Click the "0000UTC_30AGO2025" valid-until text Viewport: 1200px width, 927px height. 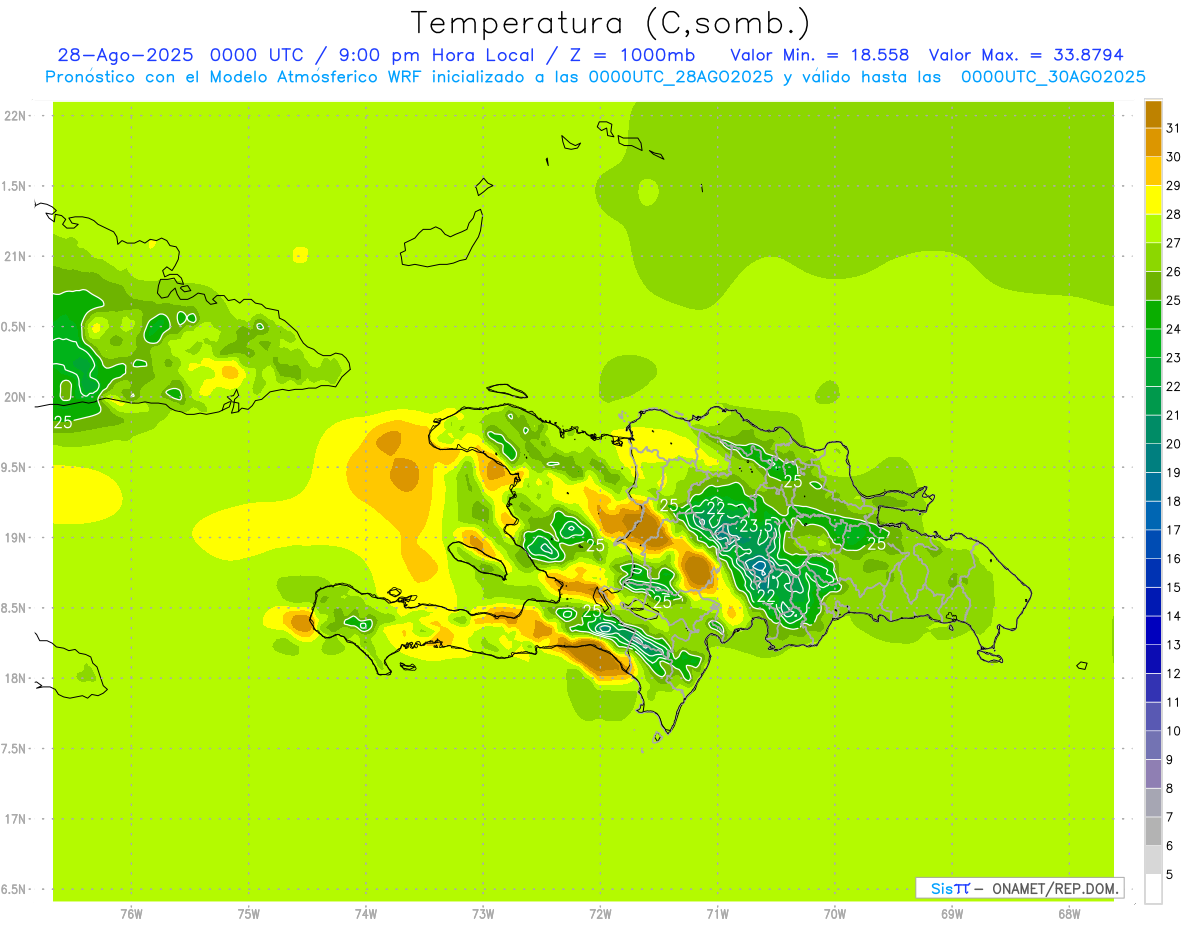(x=1053, y=77)
